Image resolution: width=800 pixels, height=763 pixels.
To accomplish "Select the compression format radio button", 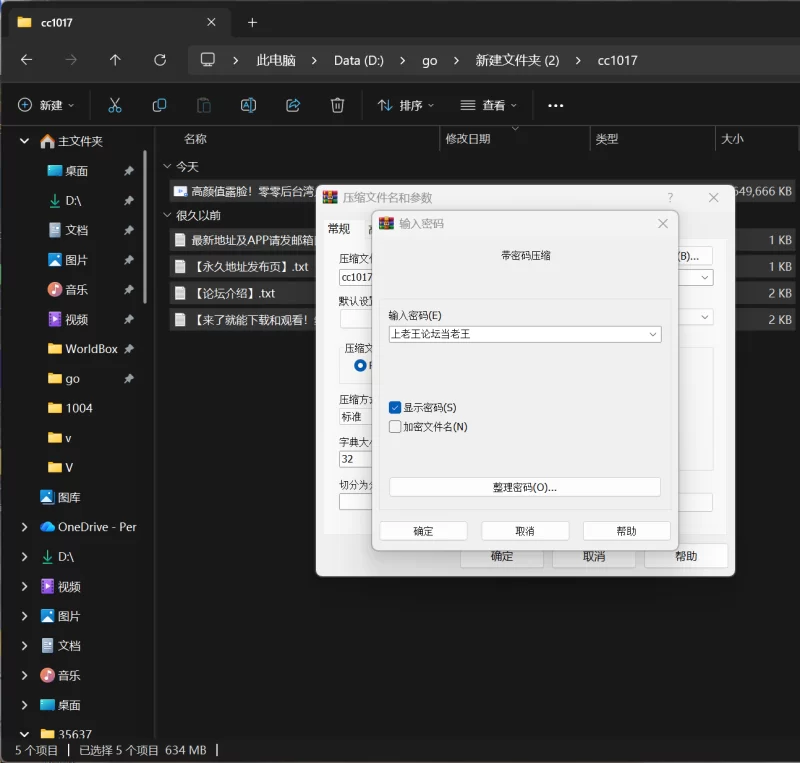I will 360,365.
